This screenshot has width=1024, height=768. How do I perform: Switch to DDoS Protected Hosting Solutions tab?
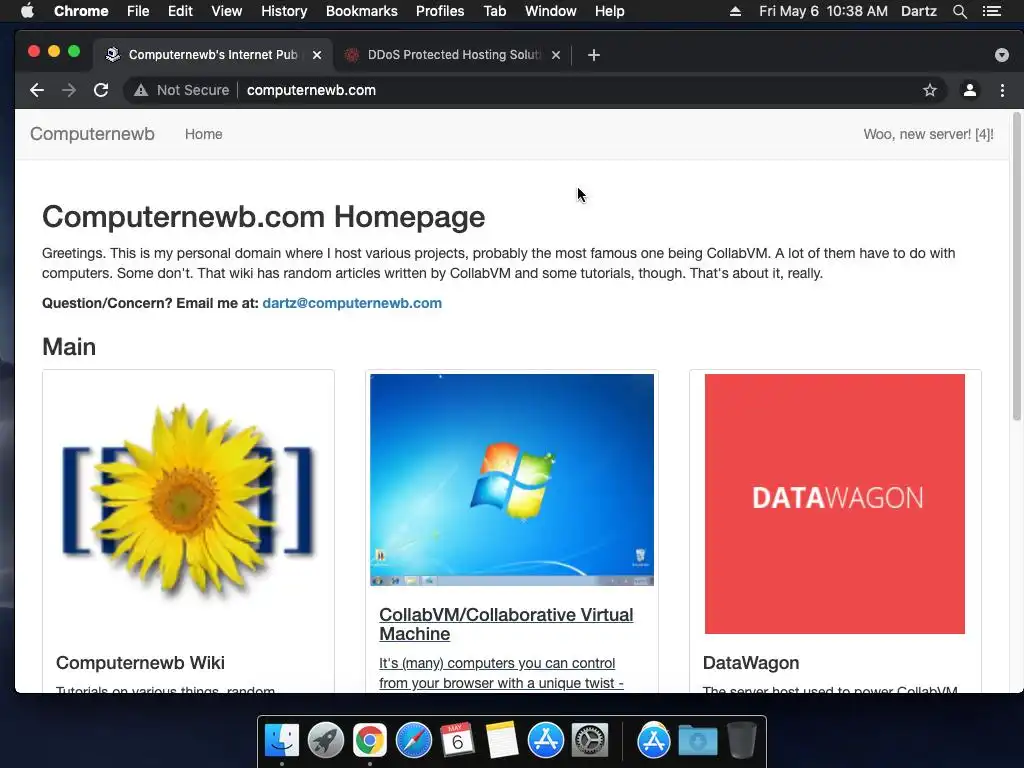point(453,55)
